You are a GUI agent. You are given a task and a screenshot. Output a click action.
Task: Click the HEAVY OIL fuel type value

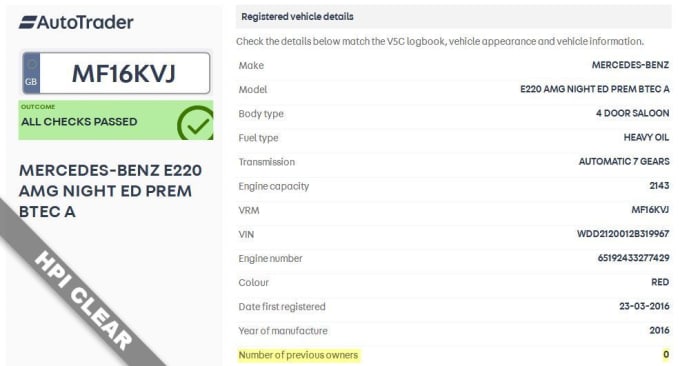click(x=646, y=137)
